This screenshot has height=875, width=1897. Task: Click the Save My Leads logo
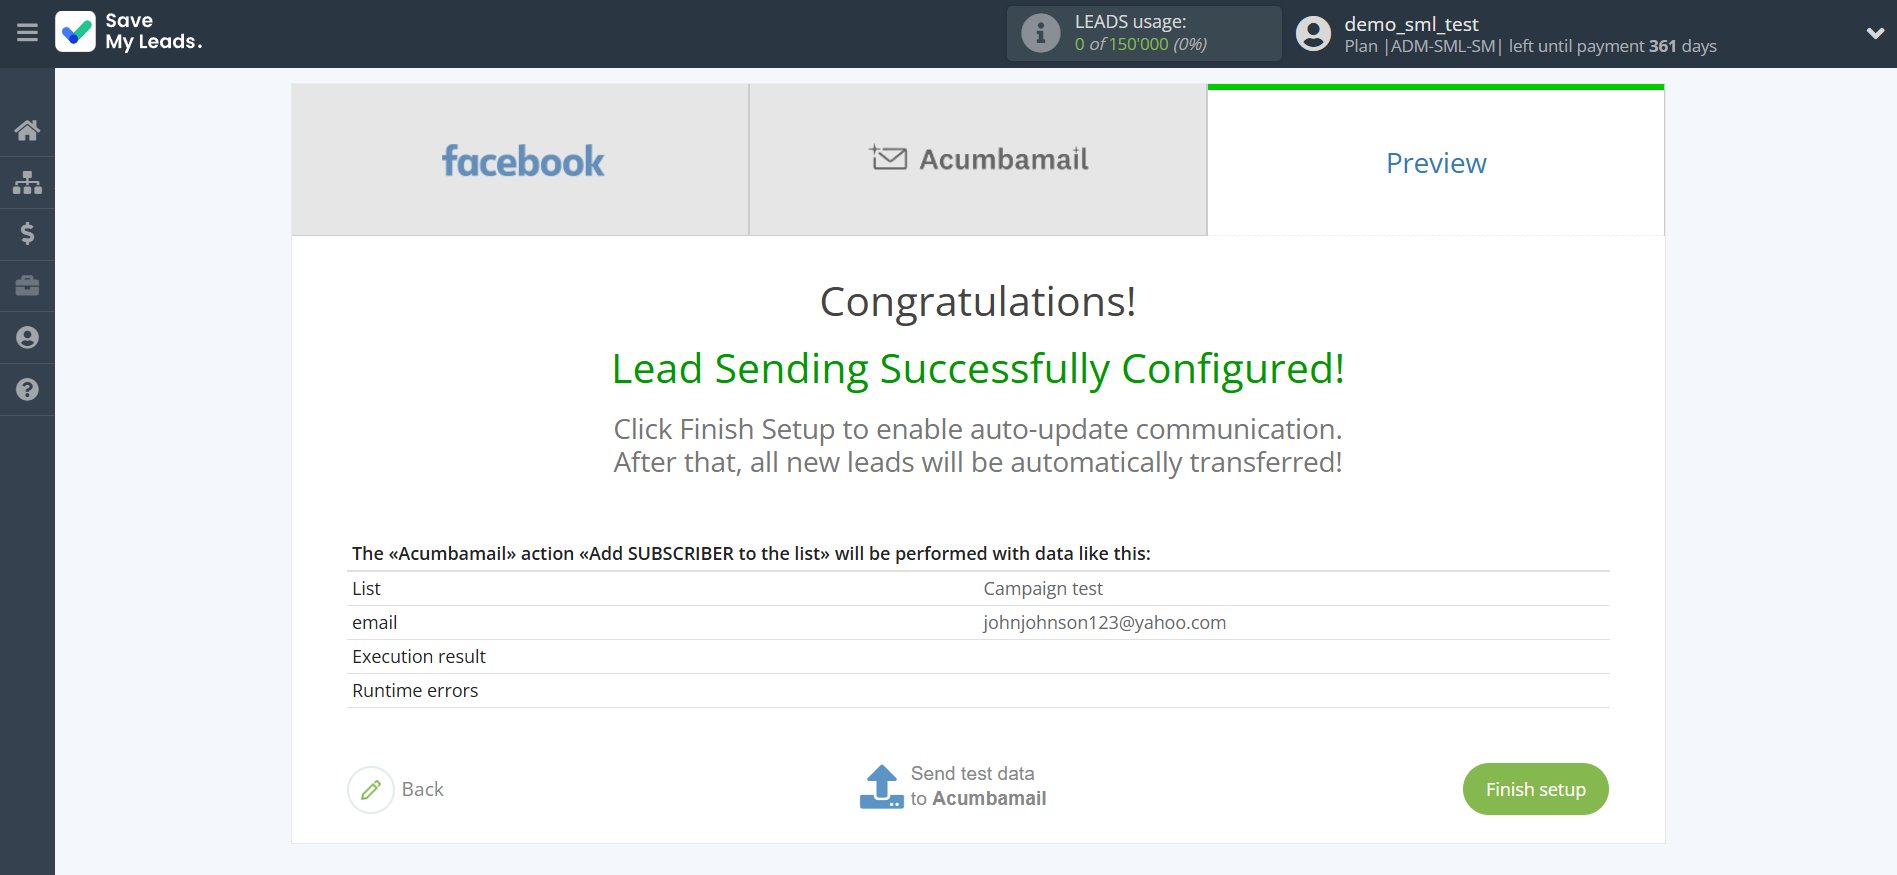[x=129, y=32]
